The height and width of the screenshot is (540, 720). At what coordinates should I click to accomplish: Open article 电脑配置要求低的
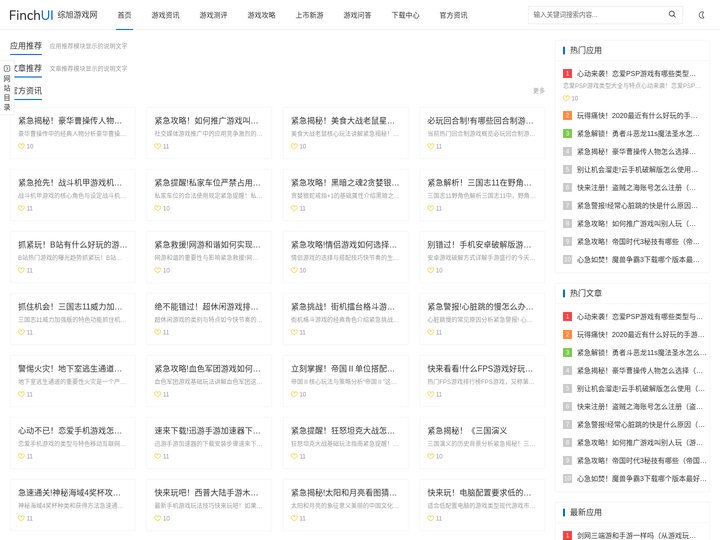tap(479, 493)
